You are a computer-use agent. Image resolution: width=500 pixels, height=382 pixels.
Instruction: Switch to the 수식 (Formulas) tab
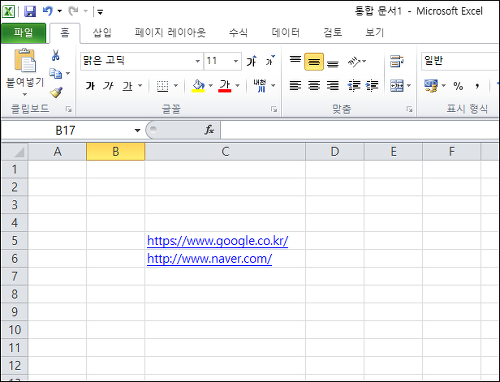point(238,32)
